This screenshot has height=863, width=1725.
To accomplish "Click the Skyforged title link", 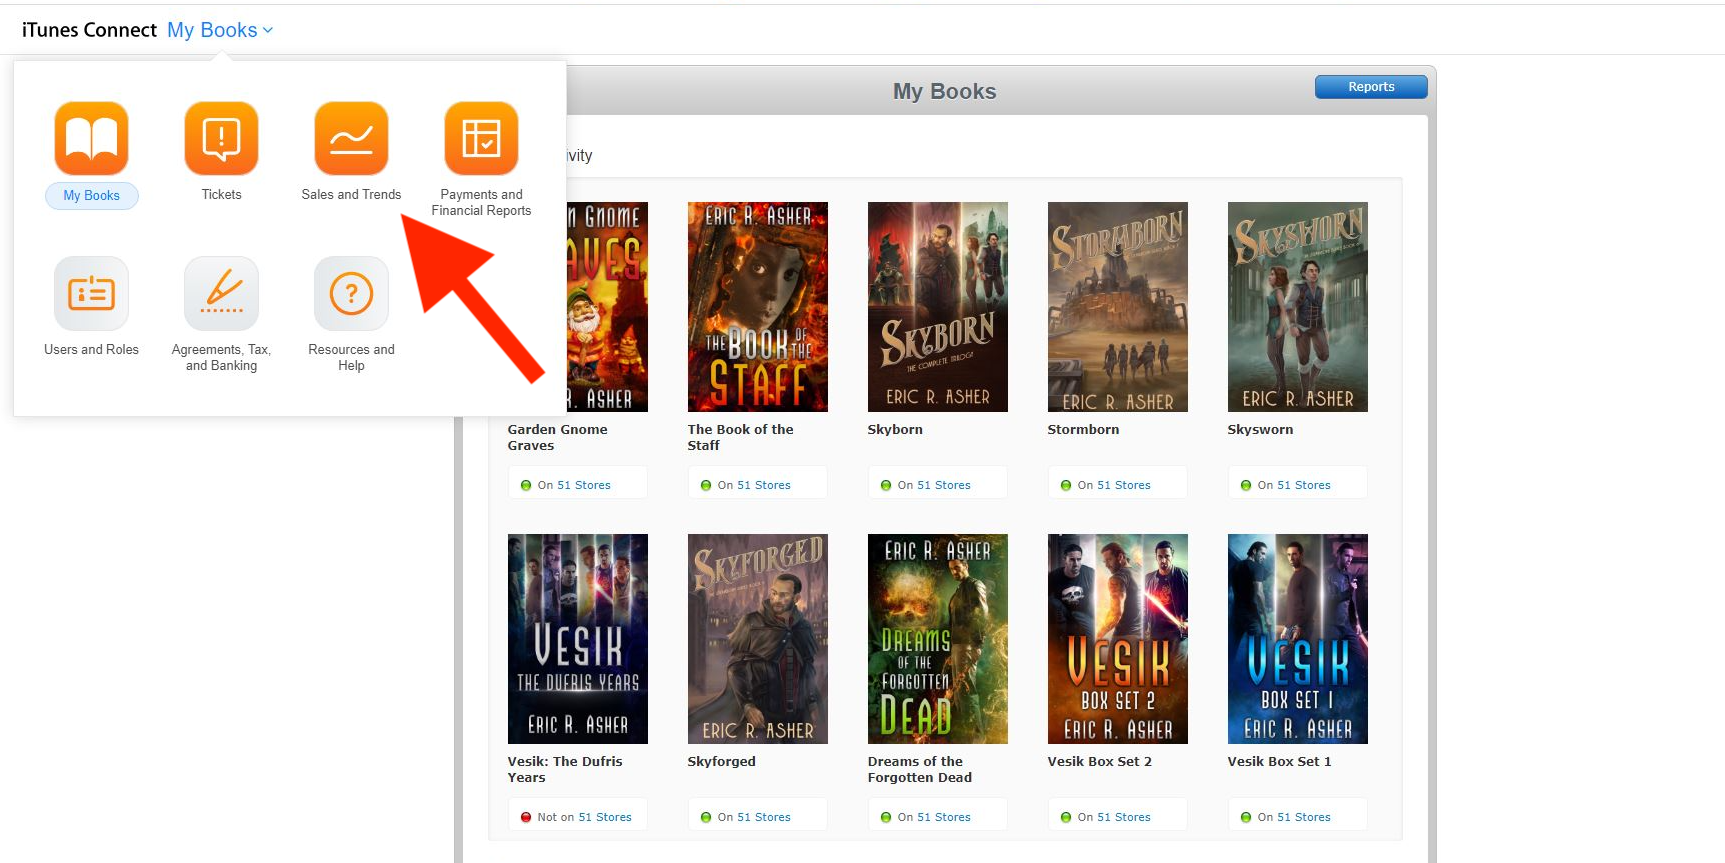I will coord(721,761).
